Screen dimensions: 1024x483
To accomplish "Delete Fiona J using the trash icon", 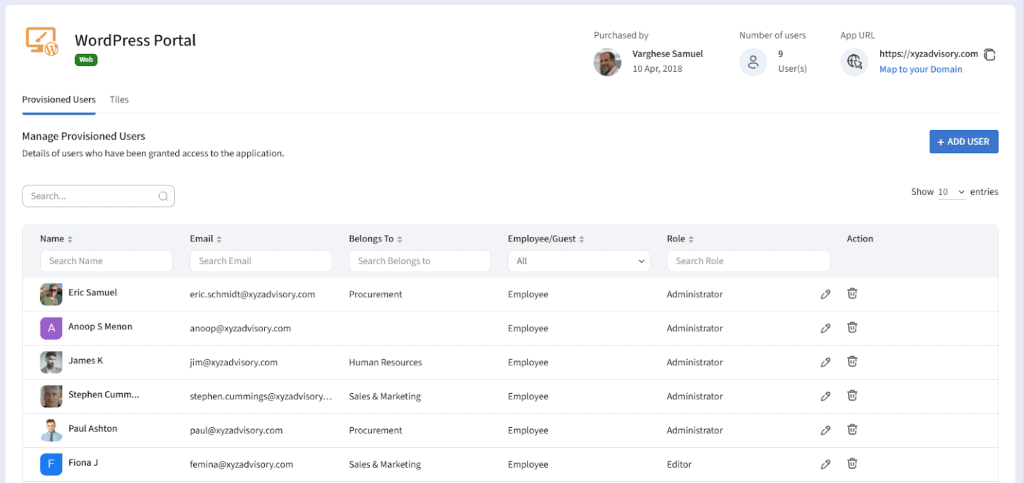I will (852, 464).
